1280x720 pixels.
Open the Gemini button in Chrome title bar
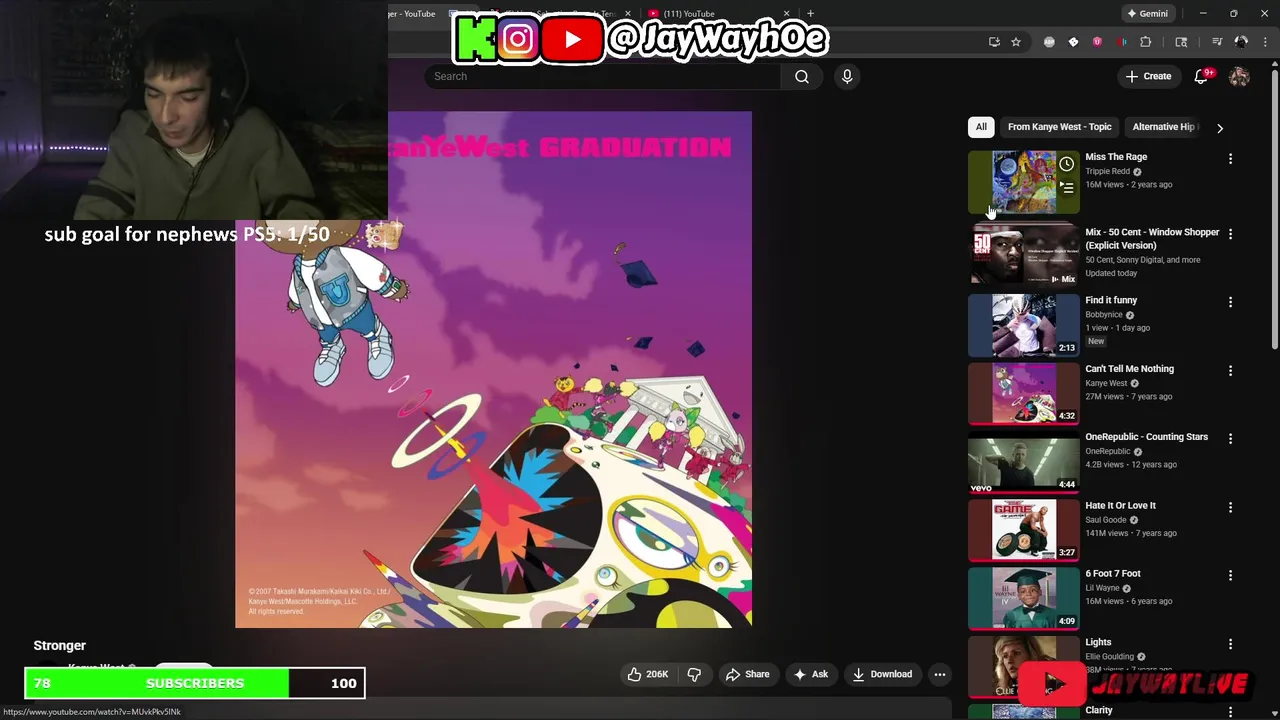coord(1147,14)
